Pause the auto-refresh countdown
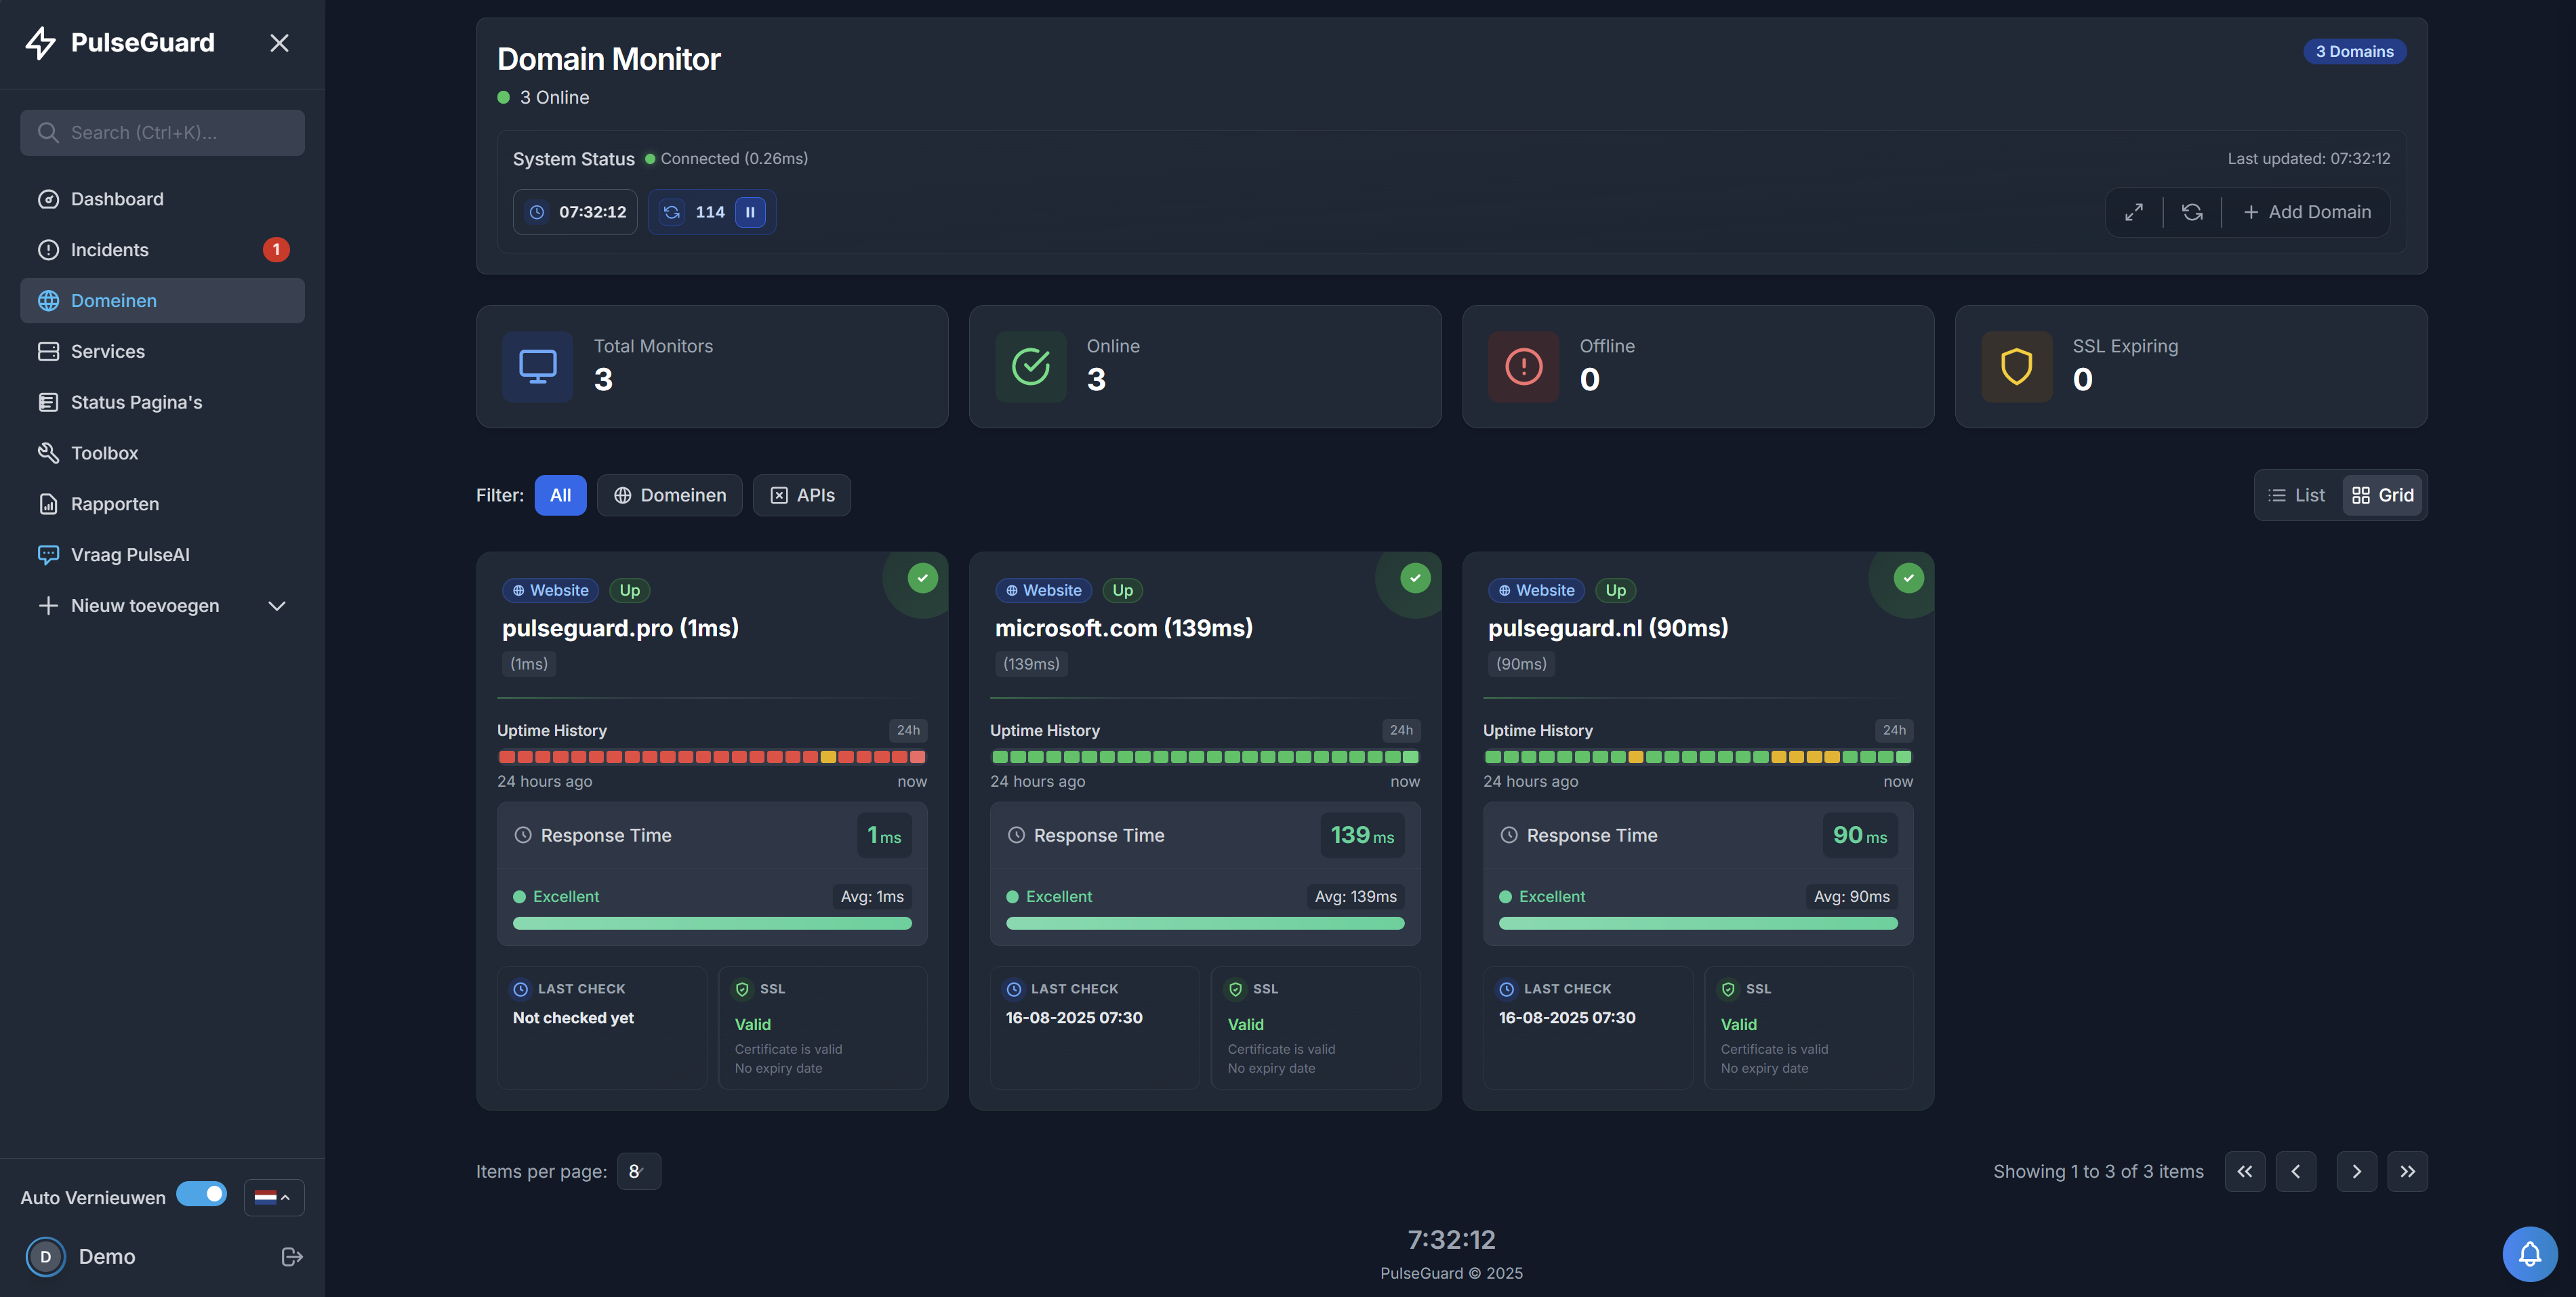Screen dimensions: 2576x1297 point(750,212)
